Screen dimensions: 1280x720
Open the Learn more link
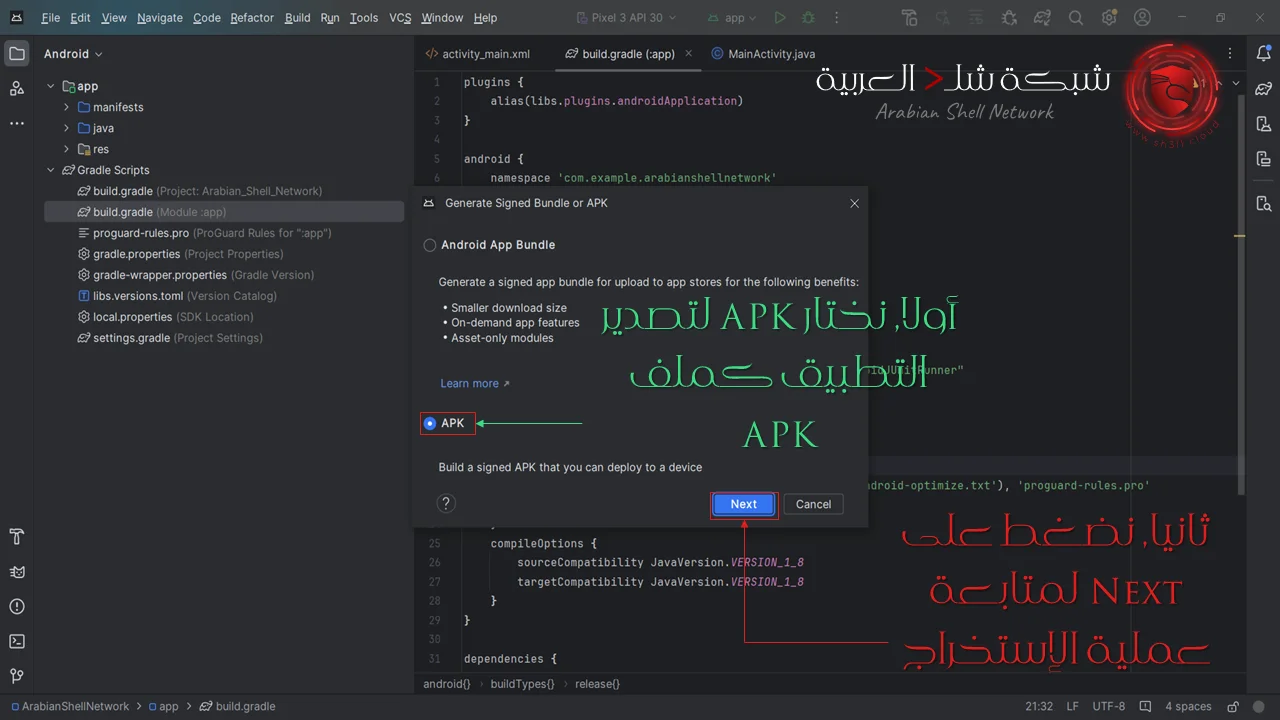click(x=475, y=383)
